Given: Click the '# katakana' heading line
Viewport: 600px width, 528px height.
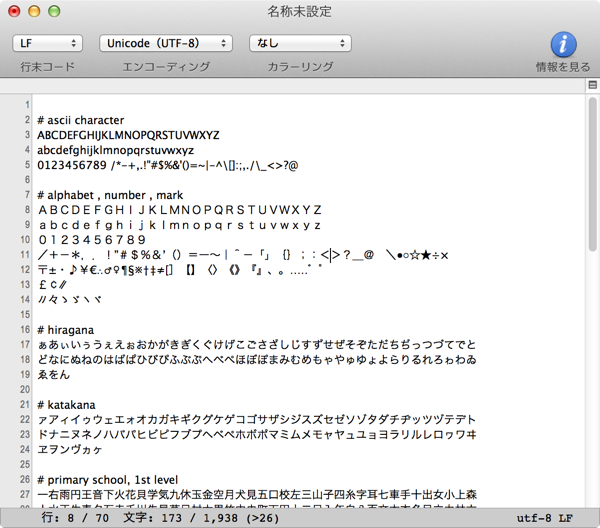Looking at the screenshot, I should click(x=66, y=405).
